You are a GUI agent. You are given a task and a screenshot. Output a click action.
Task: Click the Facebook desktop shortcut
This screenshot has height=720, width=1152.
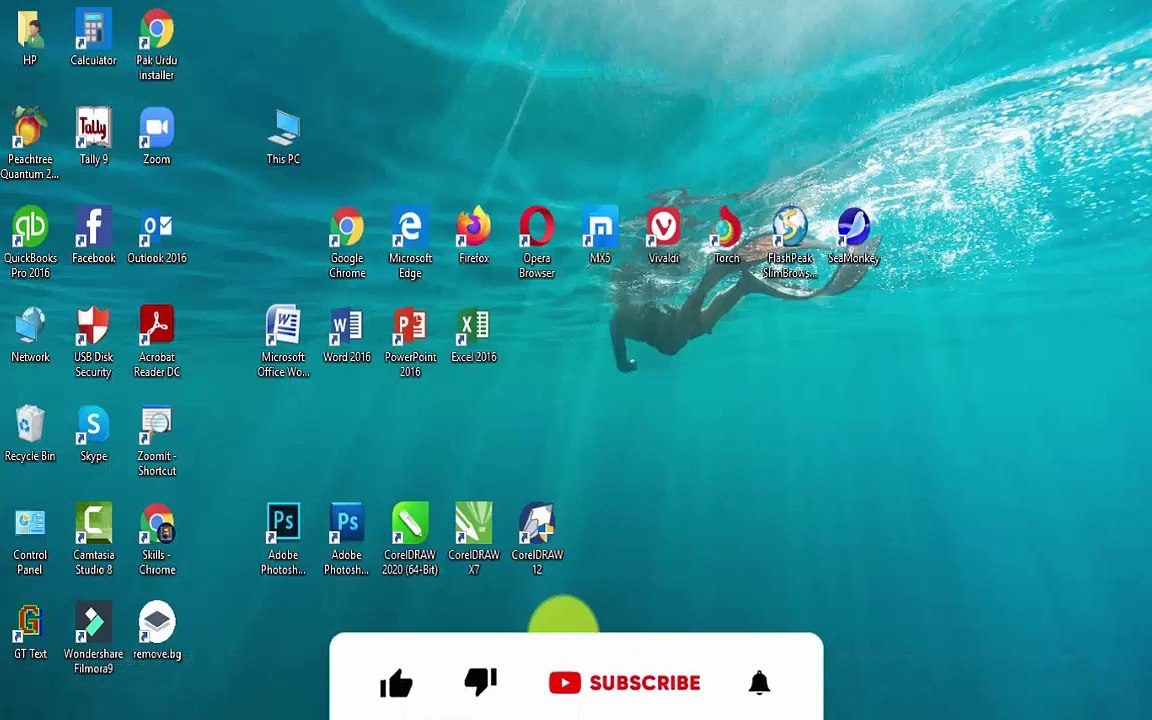[x=93, y=227]
